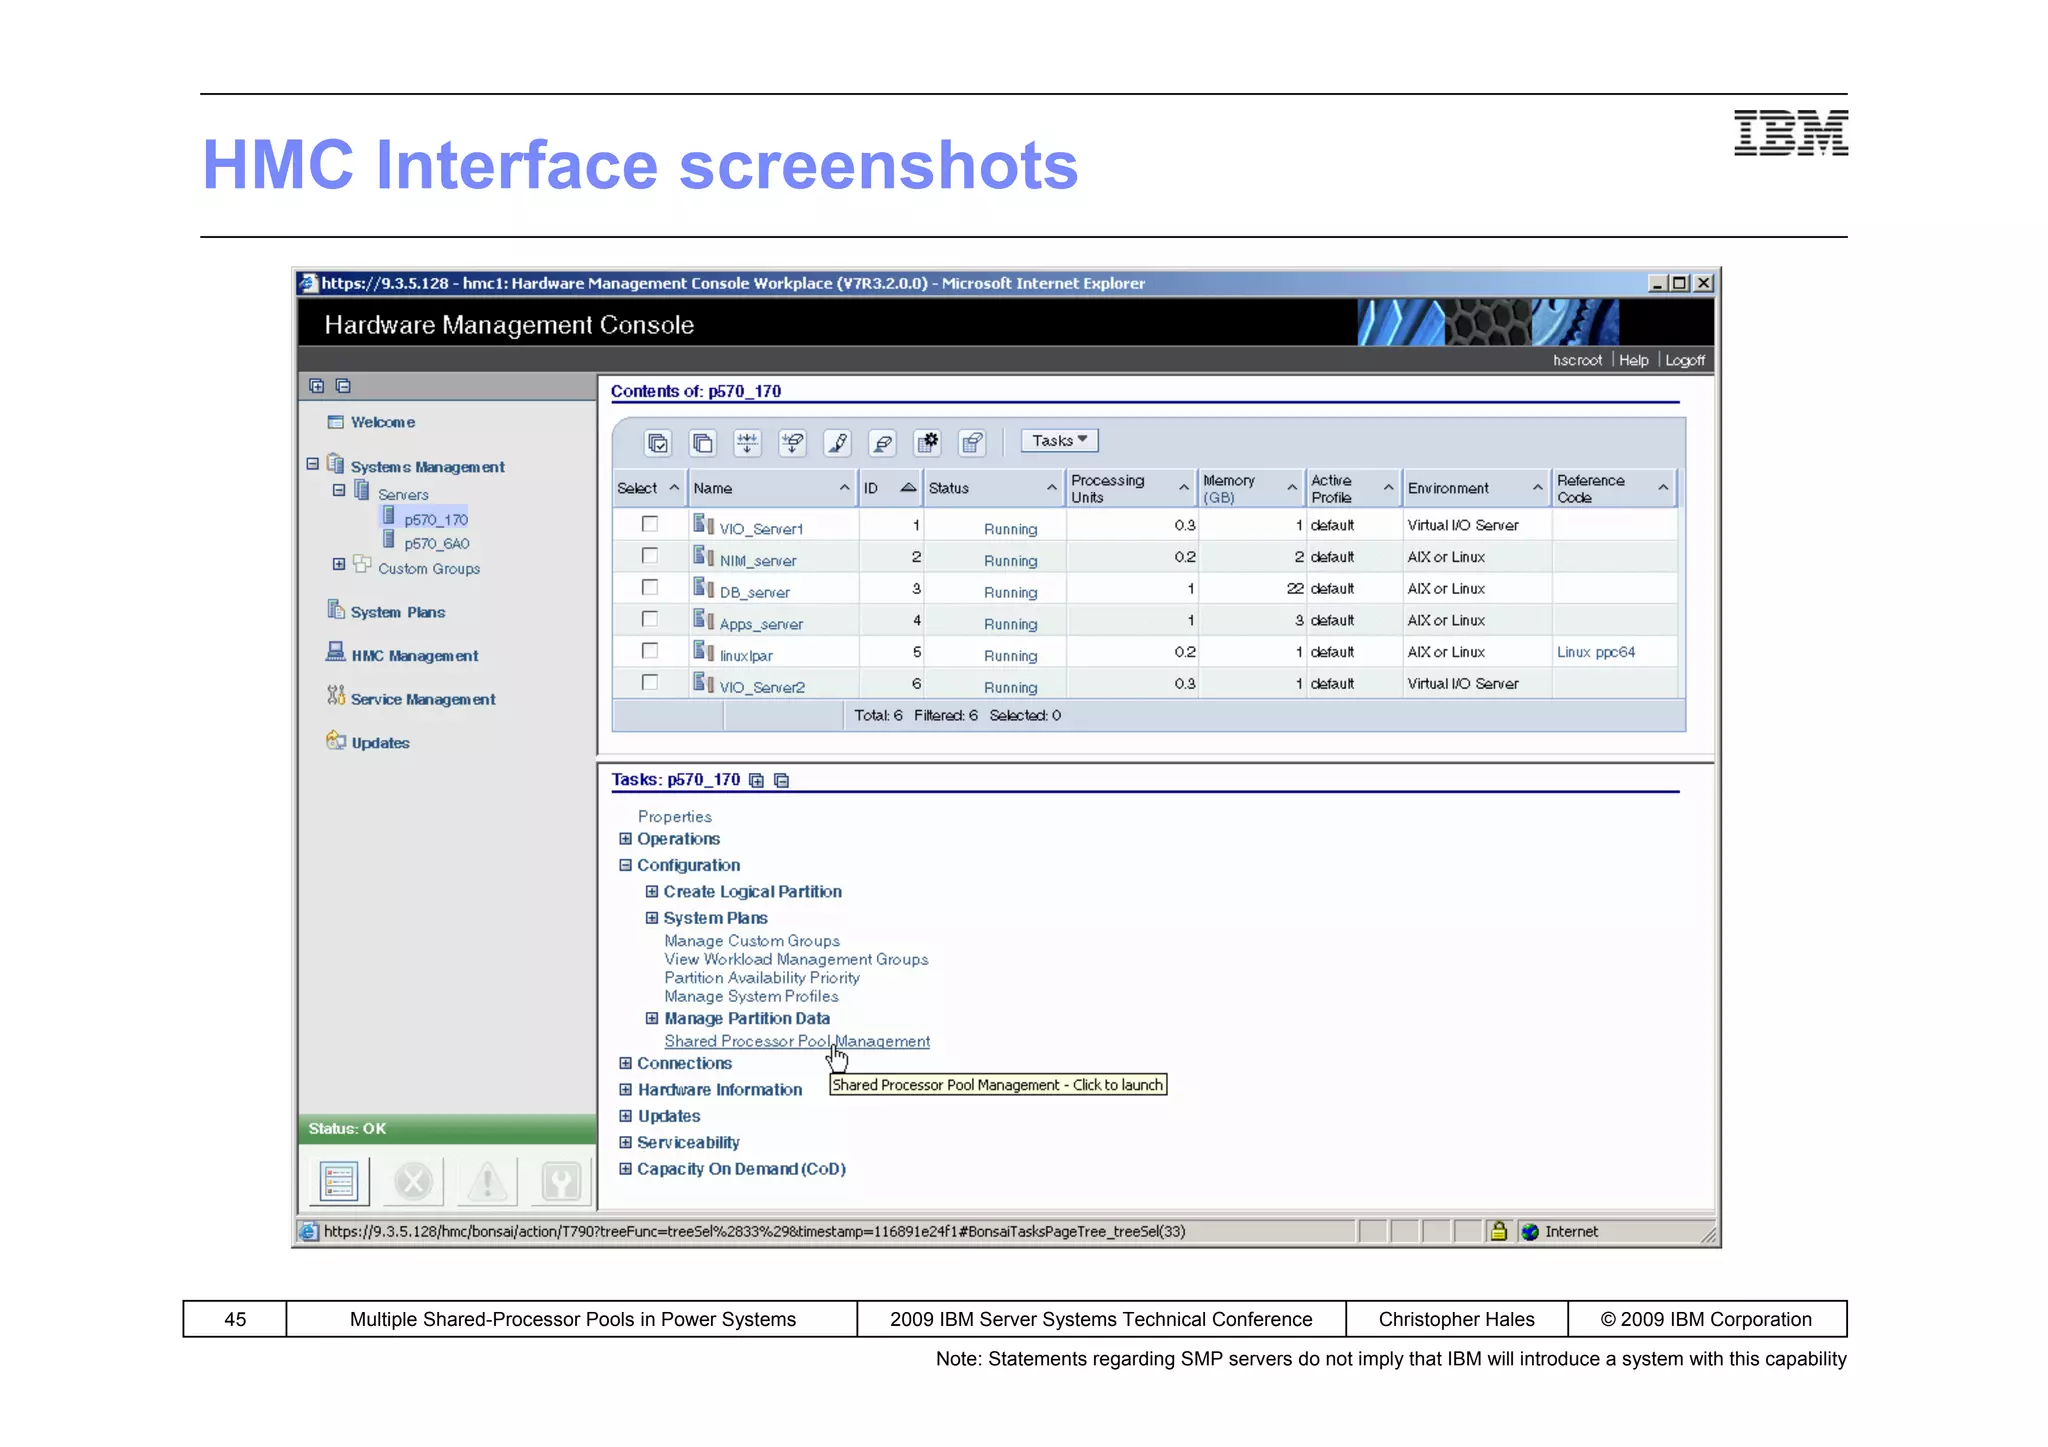
Task: Open the Welcome navigation item
Action: tap(382, 423)
